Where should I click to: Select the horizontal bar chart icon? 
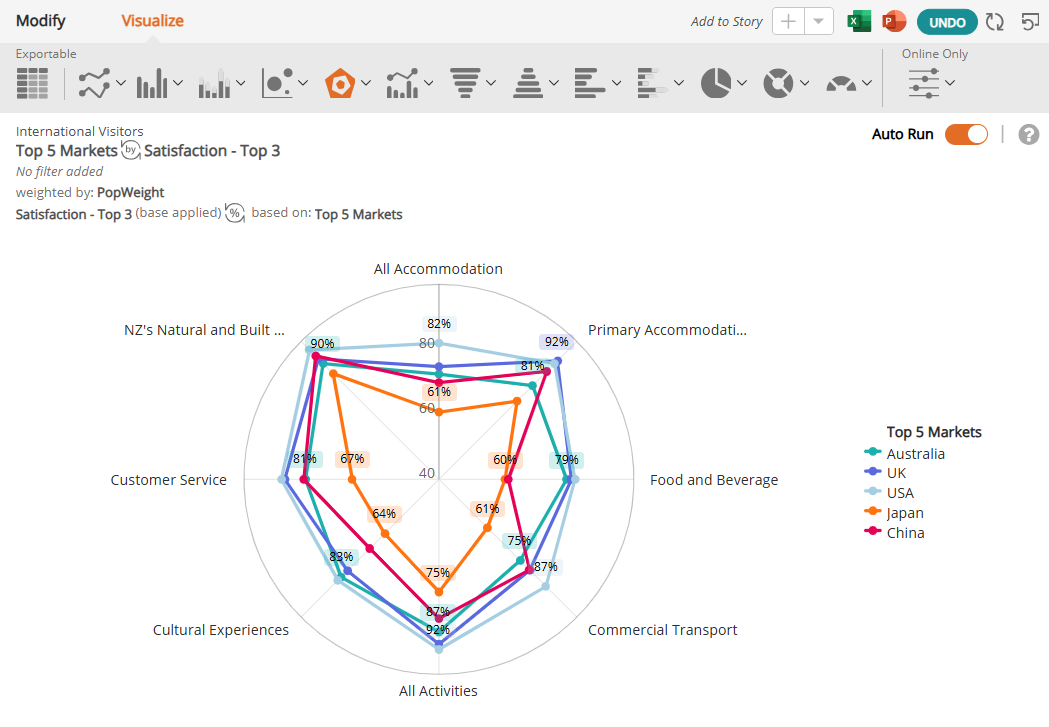(590, 84)
